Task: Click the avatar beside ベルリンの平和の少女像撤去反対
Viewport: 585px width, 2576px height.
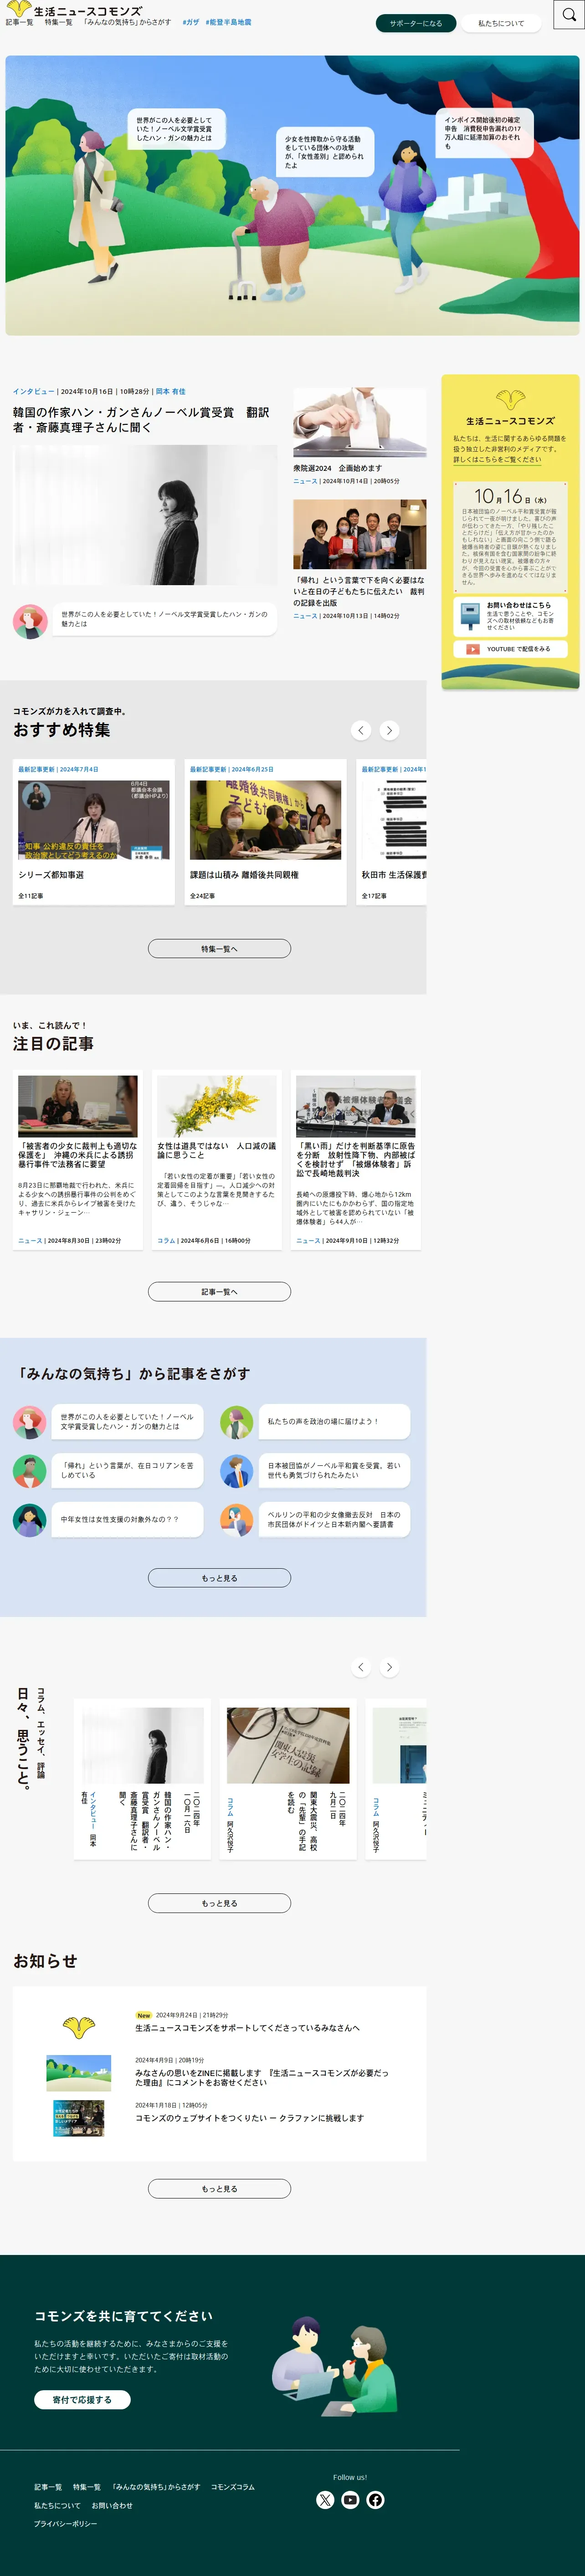Action: (236, 1520)
